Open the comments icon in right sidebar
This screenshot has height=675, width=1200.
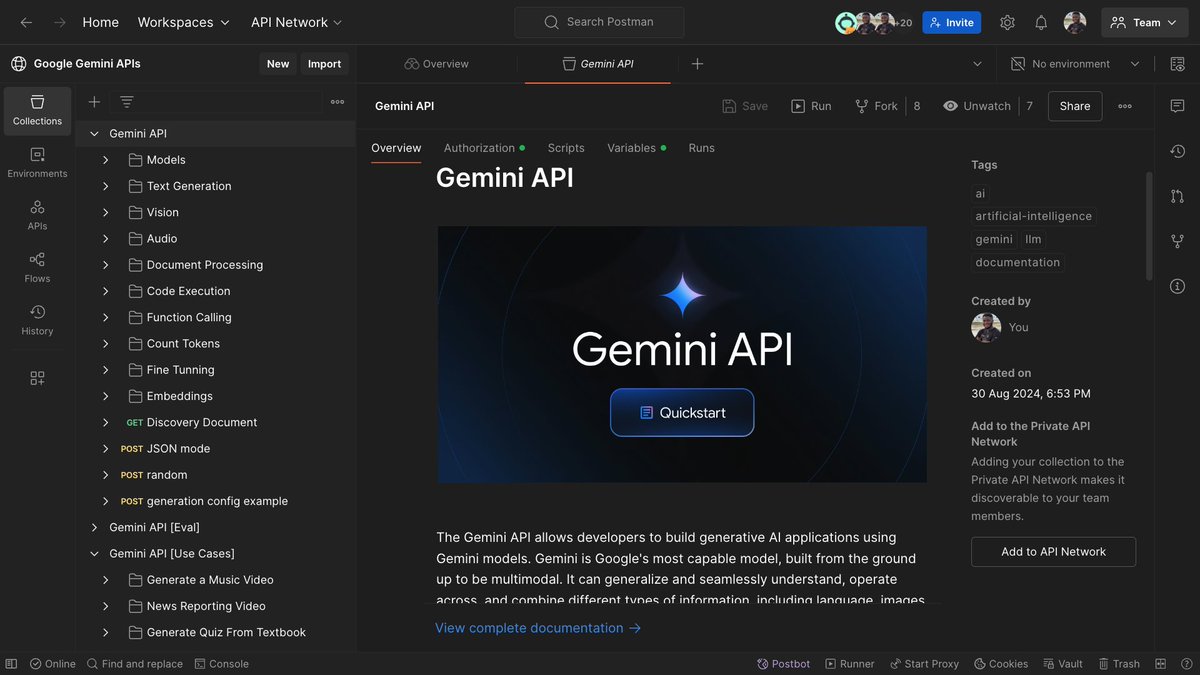pos(1177,106)
